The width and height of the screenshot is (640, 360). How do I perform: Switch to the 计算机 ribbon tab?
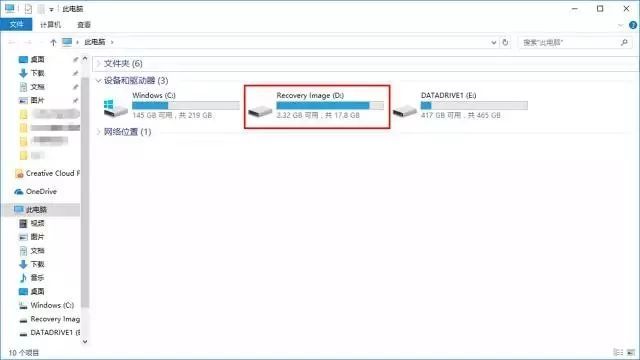pyautogui.click(x=50, y=25)
